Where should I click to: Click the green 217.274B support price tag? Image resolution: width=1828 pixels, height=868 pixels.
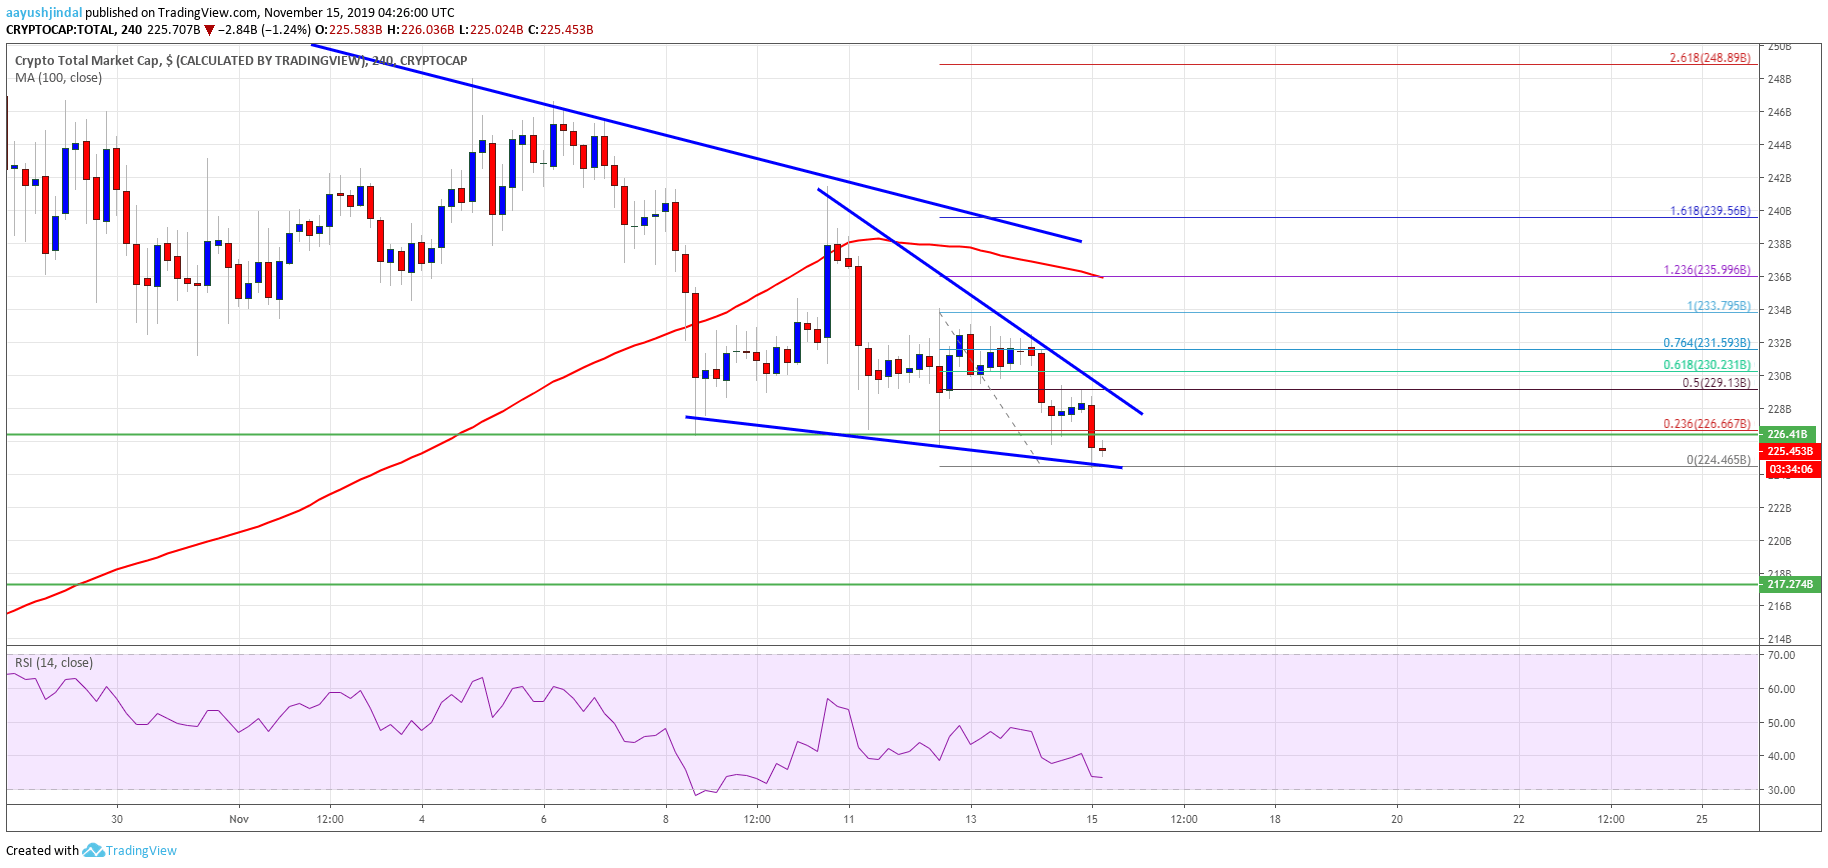[x=1790, y=584]
